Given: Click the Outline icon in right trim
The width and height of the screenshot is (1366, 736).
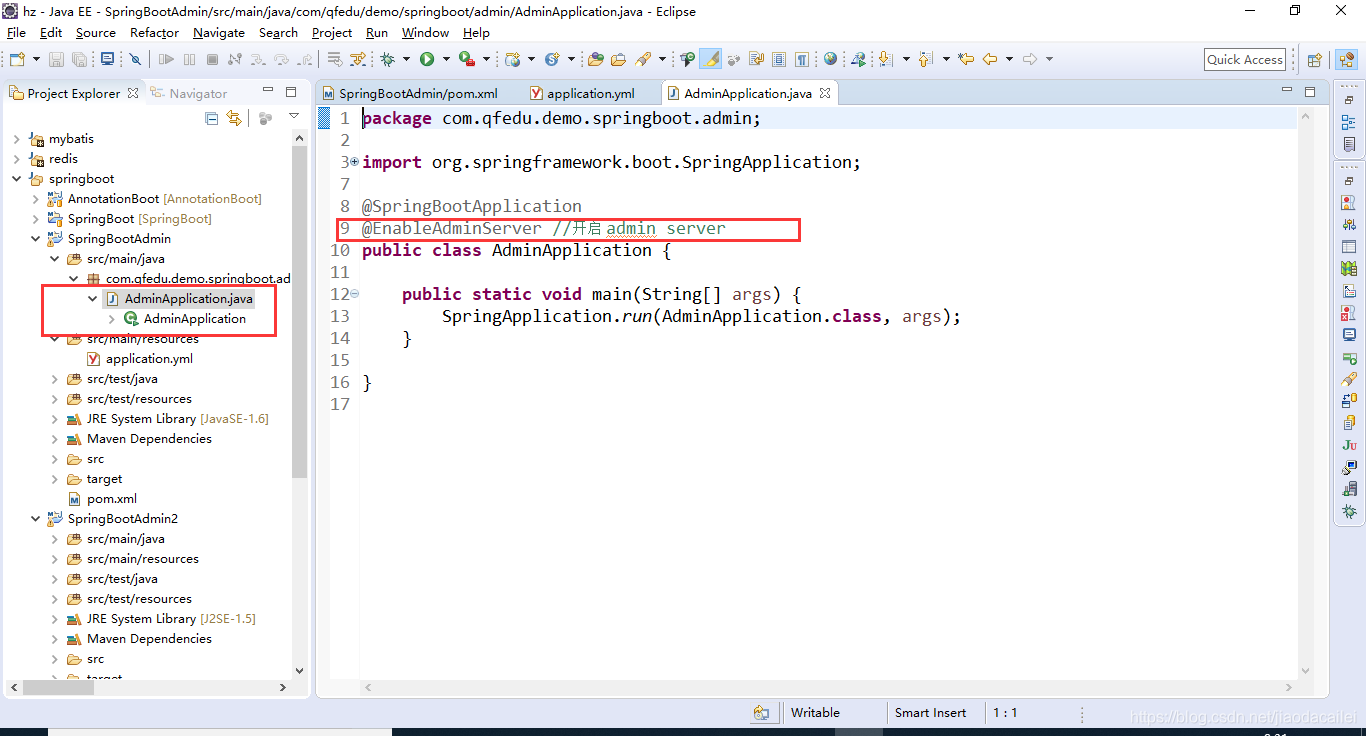Looking at the screenshot, I should (x=1349, y=122).
